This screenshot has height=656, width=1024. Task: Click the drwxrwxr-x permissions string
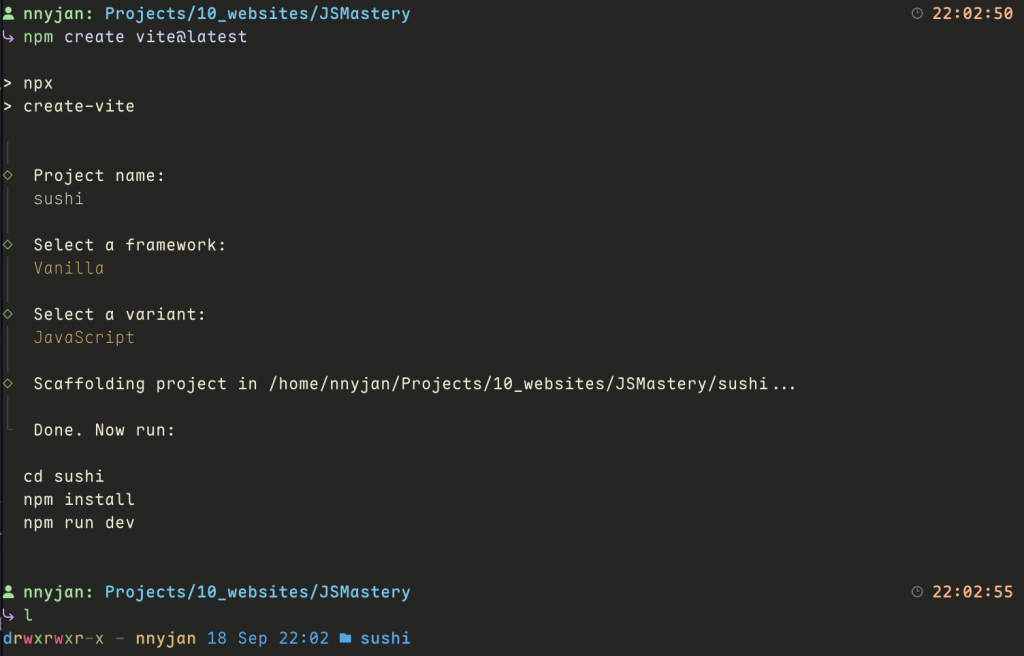point(53,638)
